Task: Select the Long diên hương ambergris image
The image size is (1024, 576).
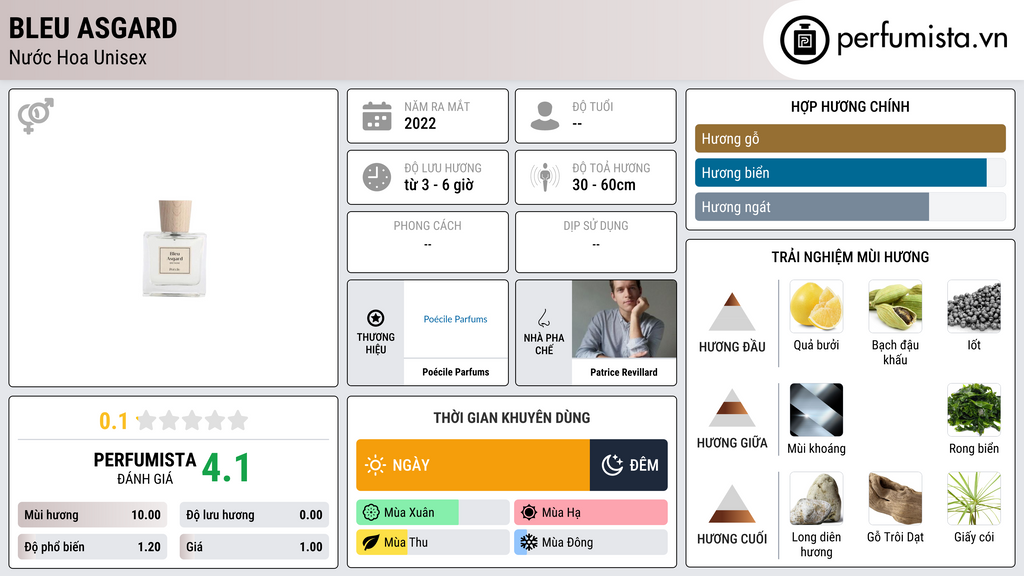Action: click(816, 498)
